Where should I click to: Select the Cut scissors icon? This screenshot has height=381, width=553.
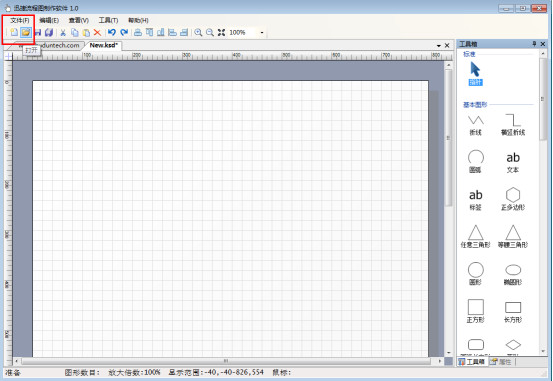pyautogui.click(x=63, y=33)
